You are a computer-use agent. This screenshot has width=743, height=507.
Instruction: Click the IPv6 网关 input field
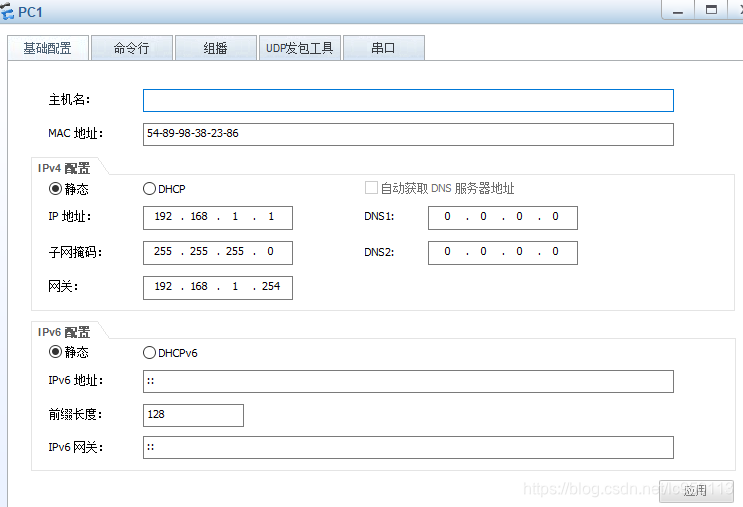(408, 447)
